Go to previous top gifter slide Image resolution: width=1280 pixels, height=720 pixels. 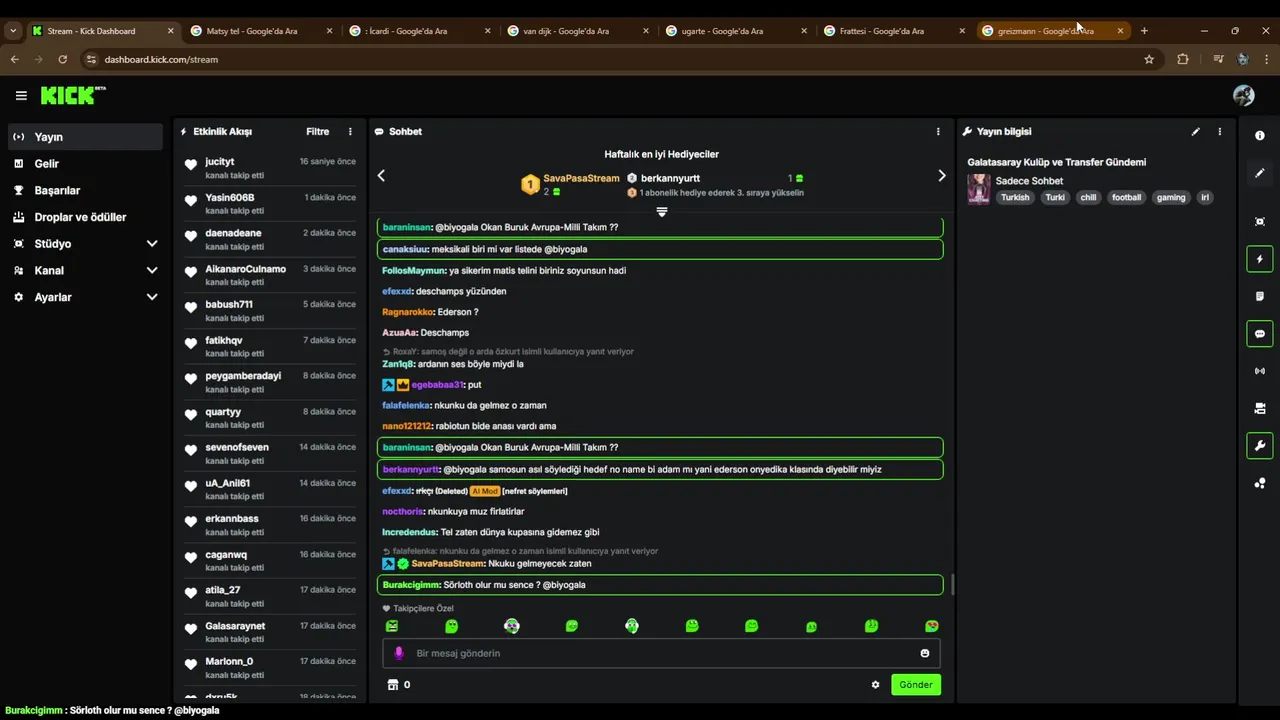tap(381, 175)
